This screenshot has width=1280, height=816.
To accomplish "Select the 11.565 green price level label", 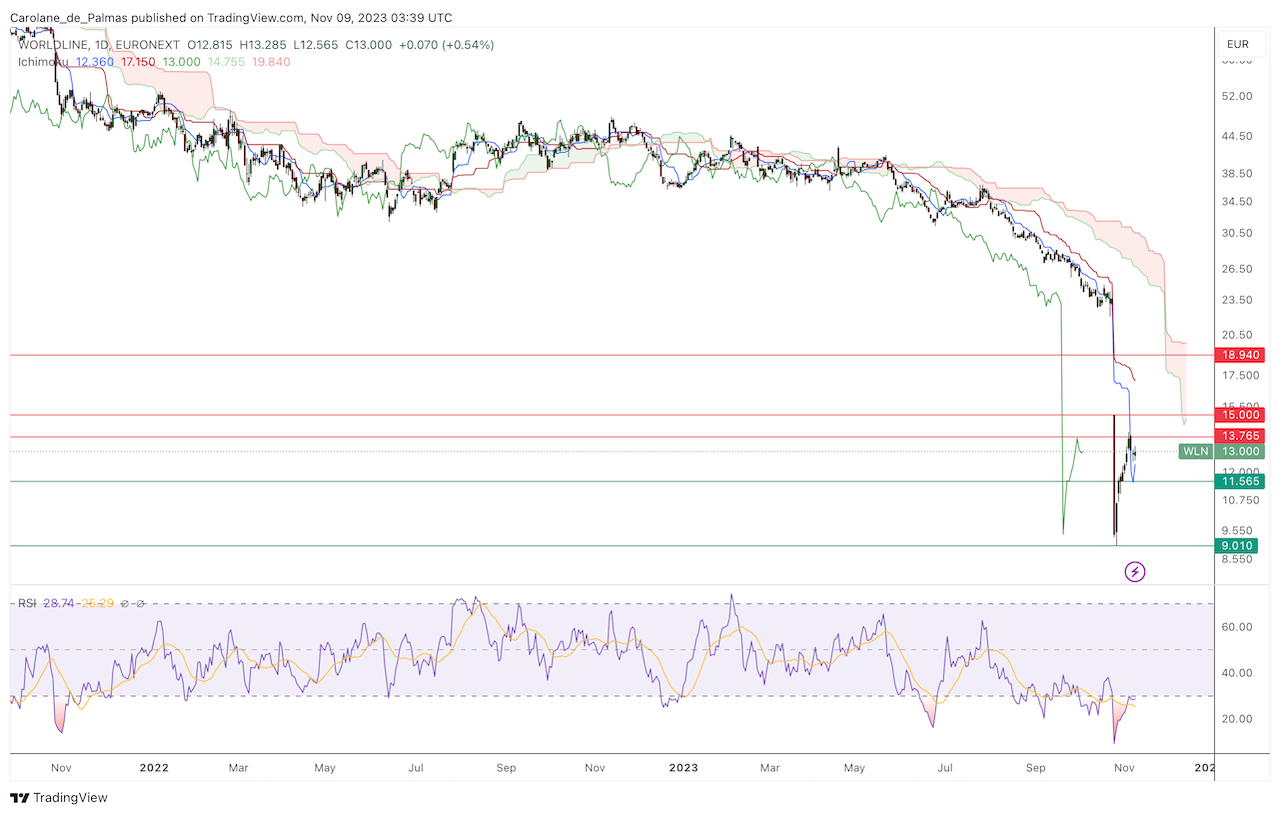I will [x=1239, y=481].
